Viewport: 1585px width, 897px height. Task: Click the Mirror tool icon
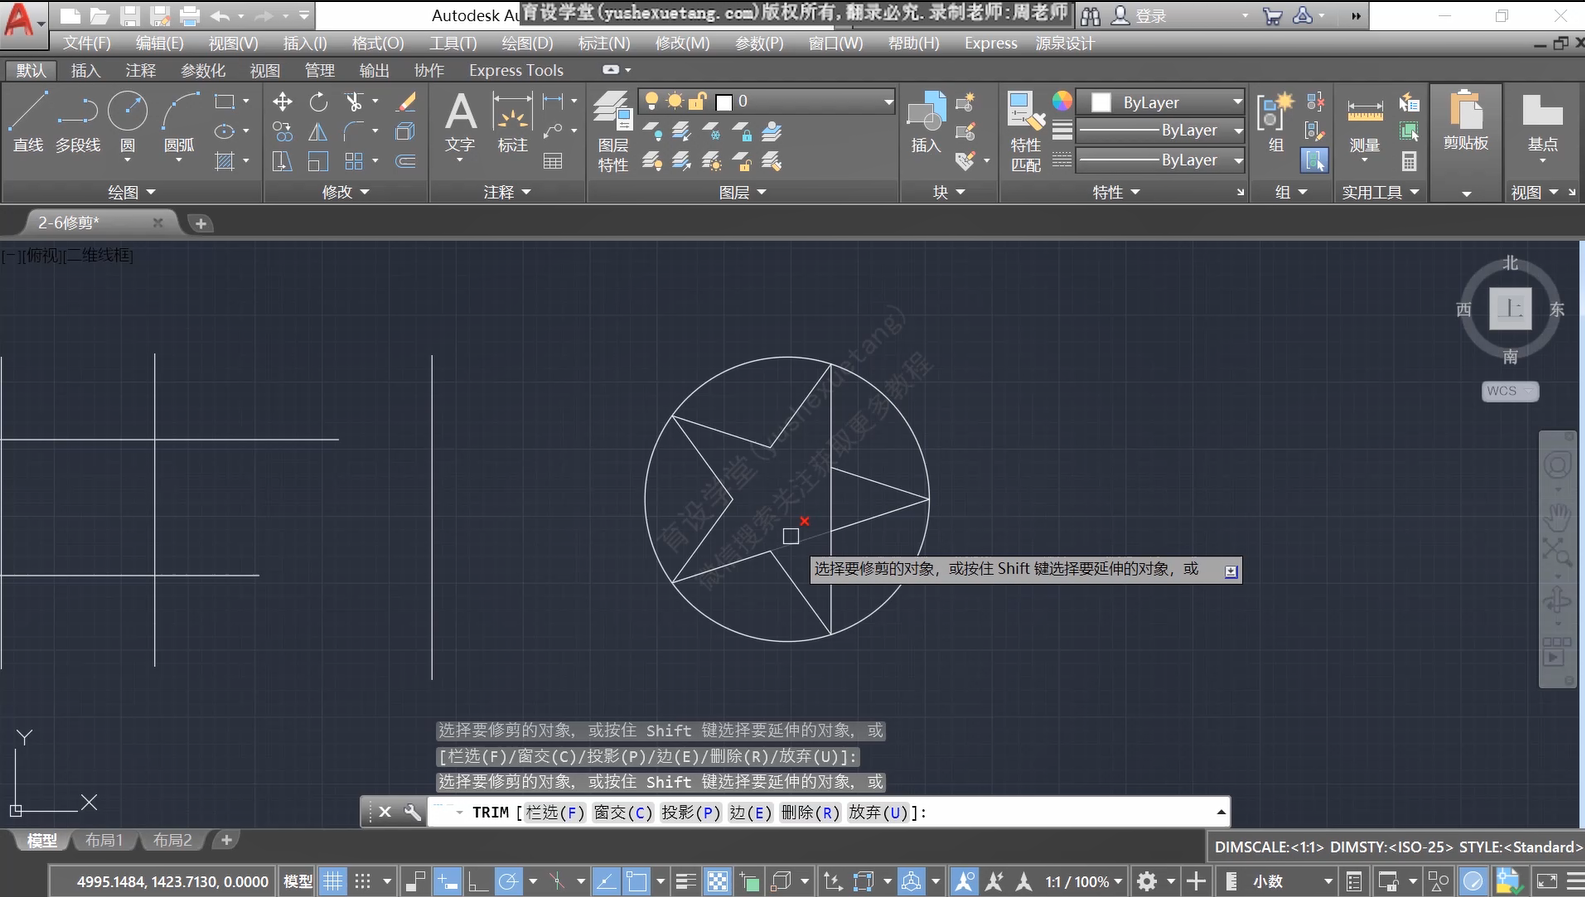coord(318,131)
